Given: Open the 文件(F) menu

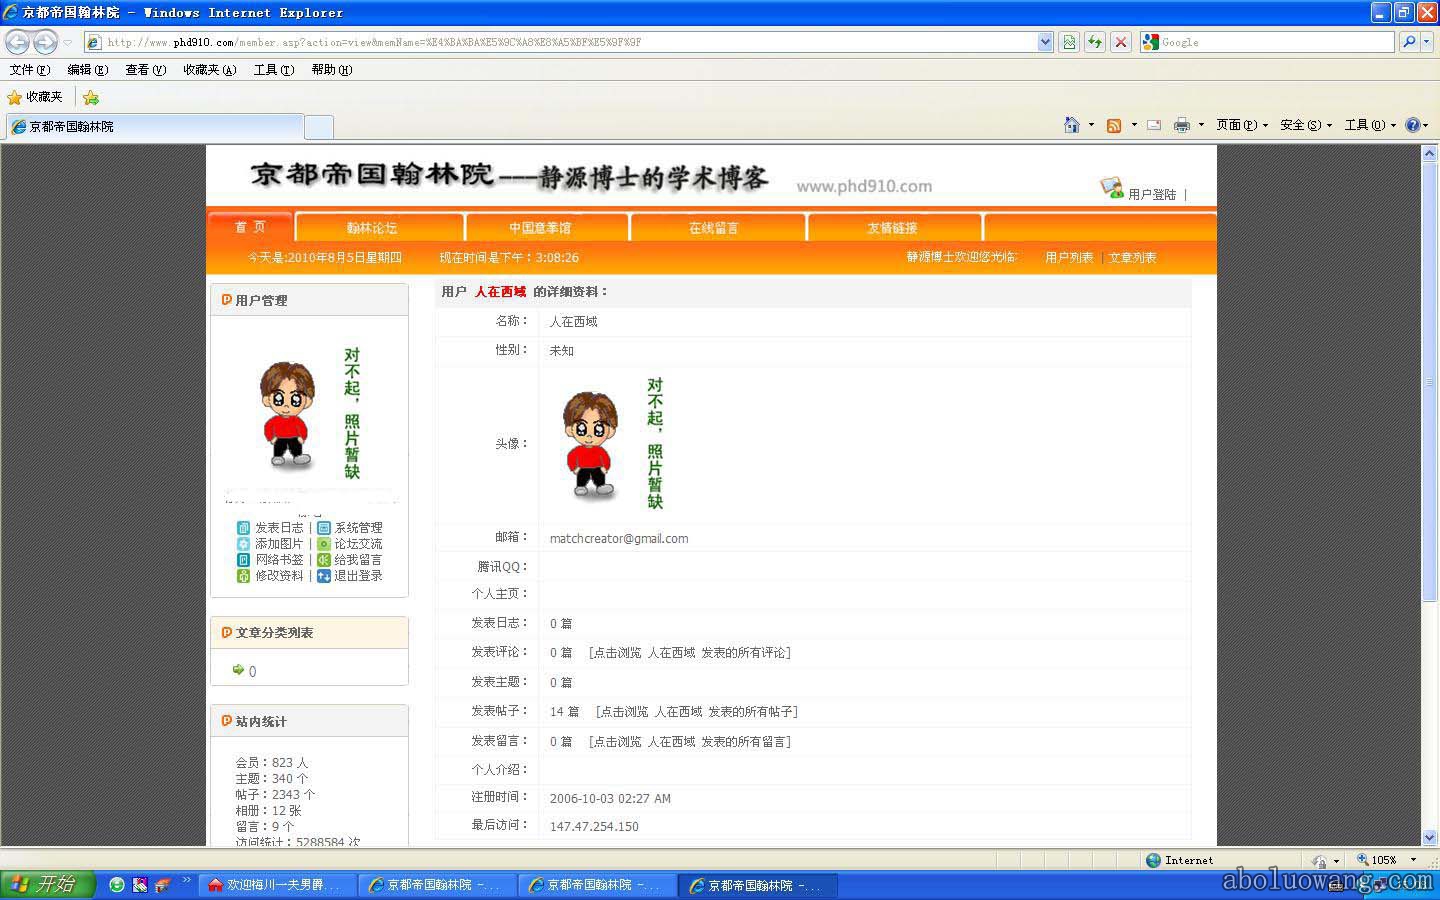Looking at the screenshot, I should [x=29, y=70].
